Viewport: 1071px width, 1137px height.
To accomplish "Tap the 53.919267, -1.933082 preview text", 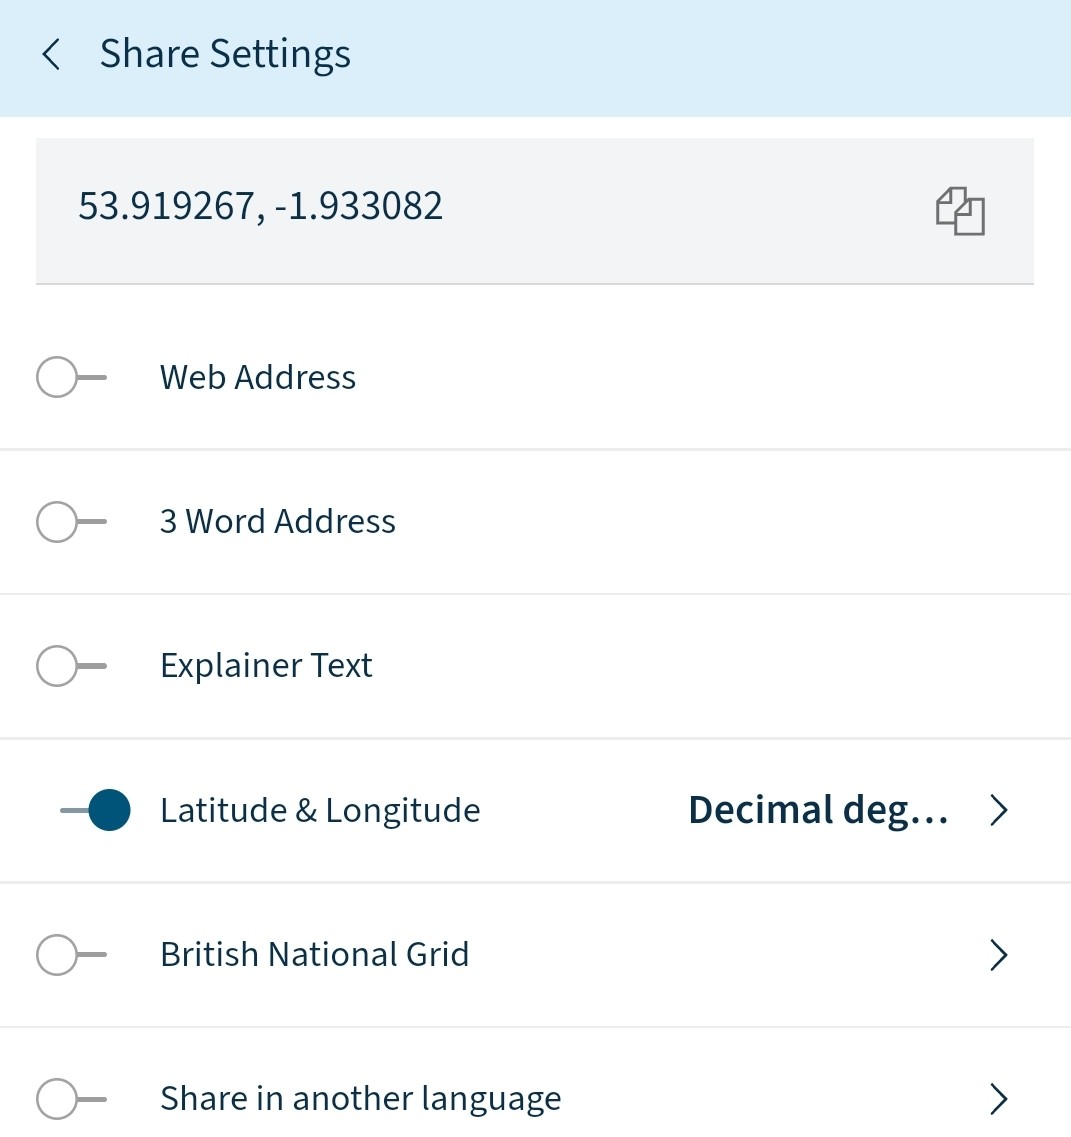I will point(260,206).
